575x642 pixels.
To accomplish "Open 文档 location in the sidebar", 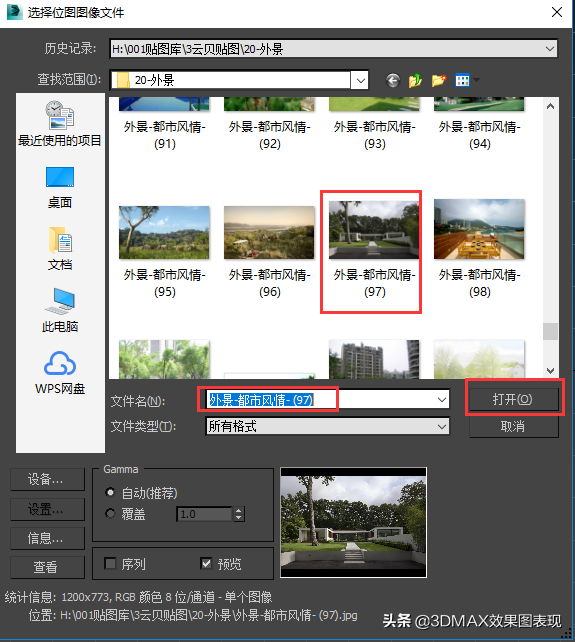I will (x=60, y=249).
